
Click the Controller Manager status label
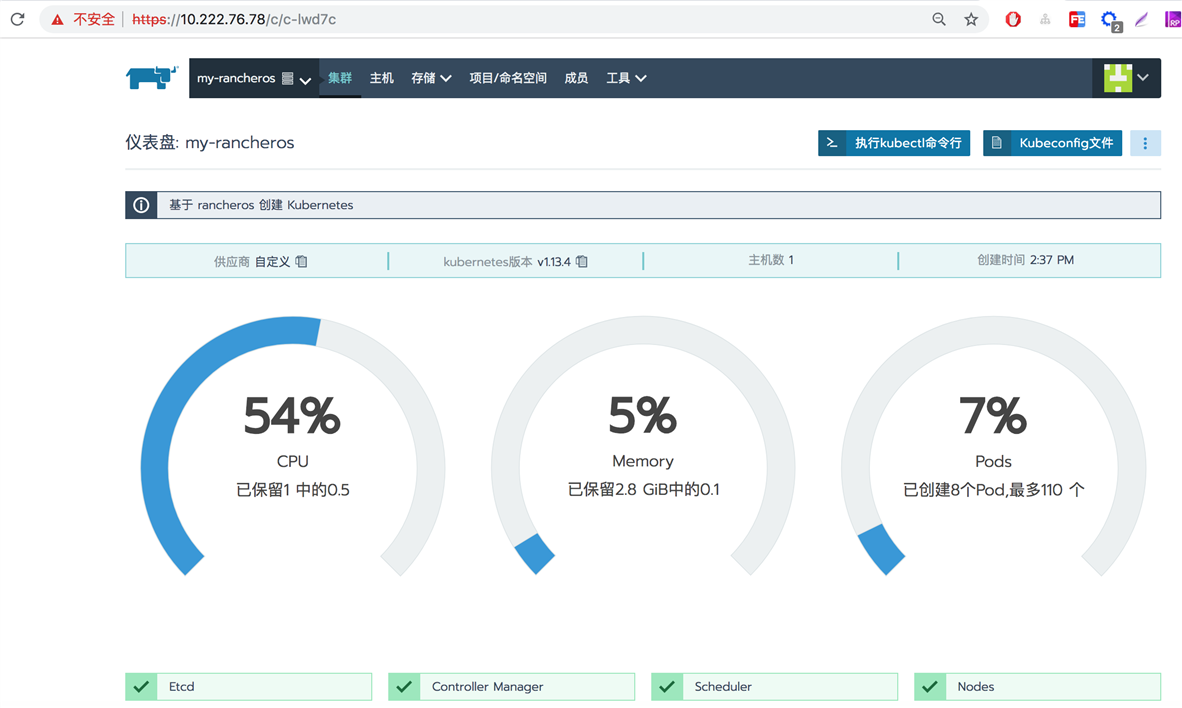coord(488,687)
